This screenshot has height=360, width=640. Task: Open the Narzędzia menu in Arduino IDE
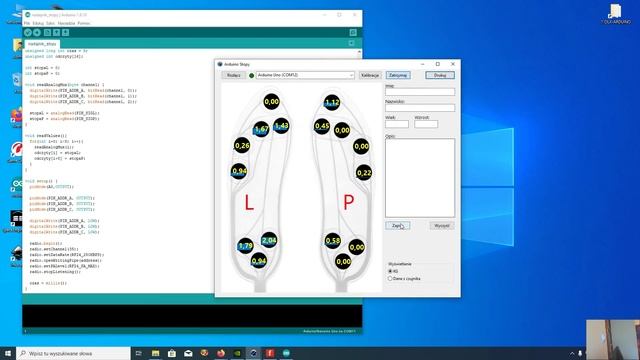pyautogui.click(x=66, y=23)
